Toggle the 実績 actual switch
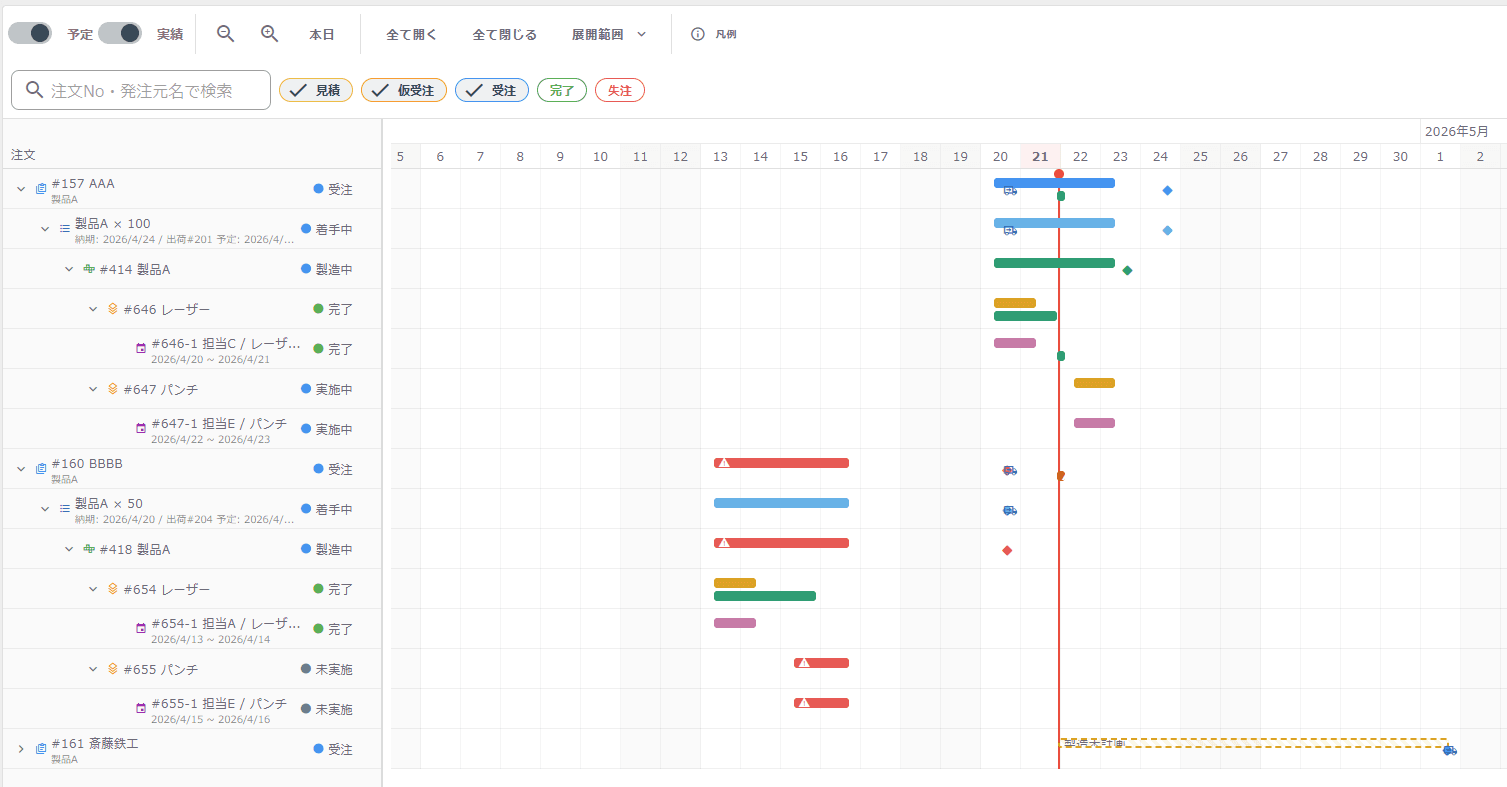The width and height of the screenshot is (1507, 787). [120, 33]
